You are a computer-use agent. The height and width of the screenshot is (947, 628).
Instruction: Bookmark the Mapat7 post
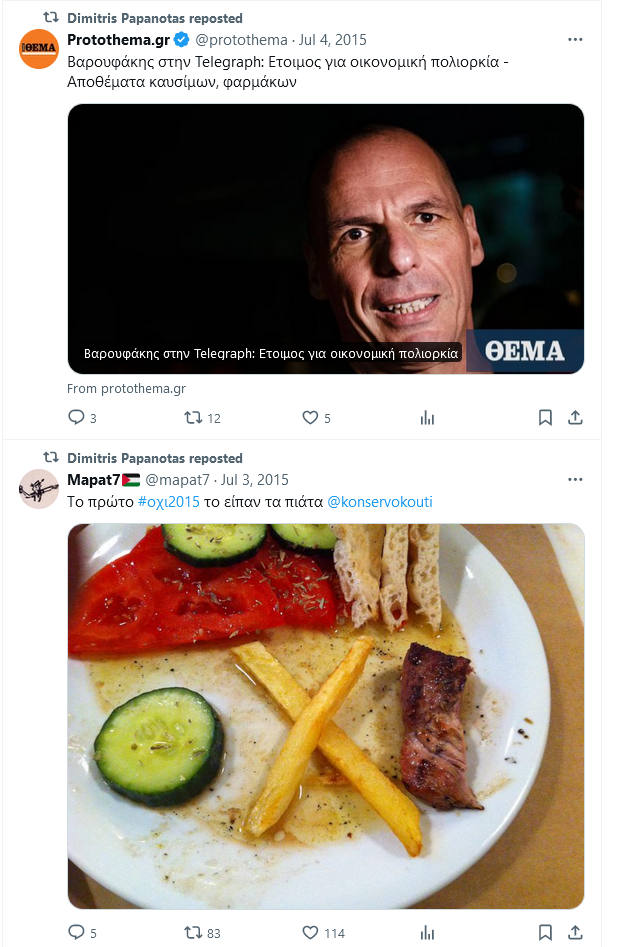click(x=545, y=933)
